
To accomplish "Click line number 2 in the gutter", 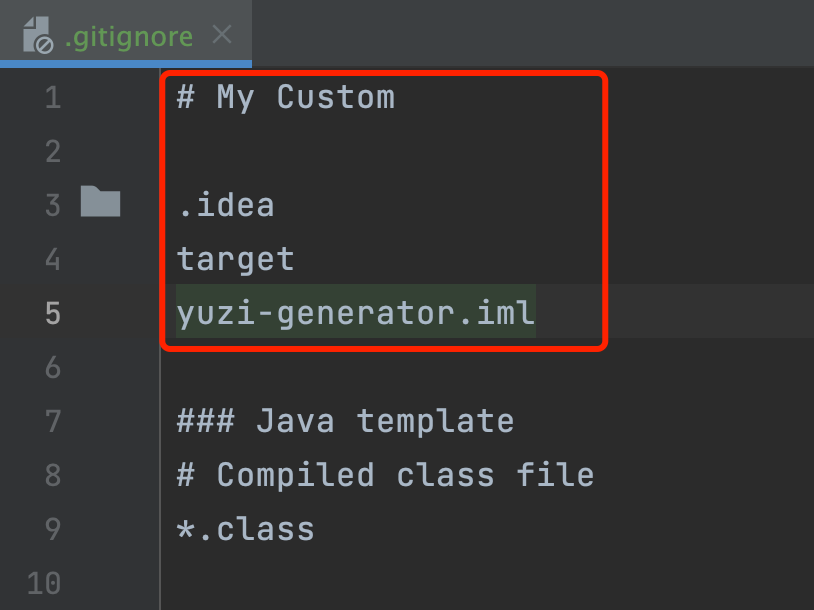I will (52, 152).
